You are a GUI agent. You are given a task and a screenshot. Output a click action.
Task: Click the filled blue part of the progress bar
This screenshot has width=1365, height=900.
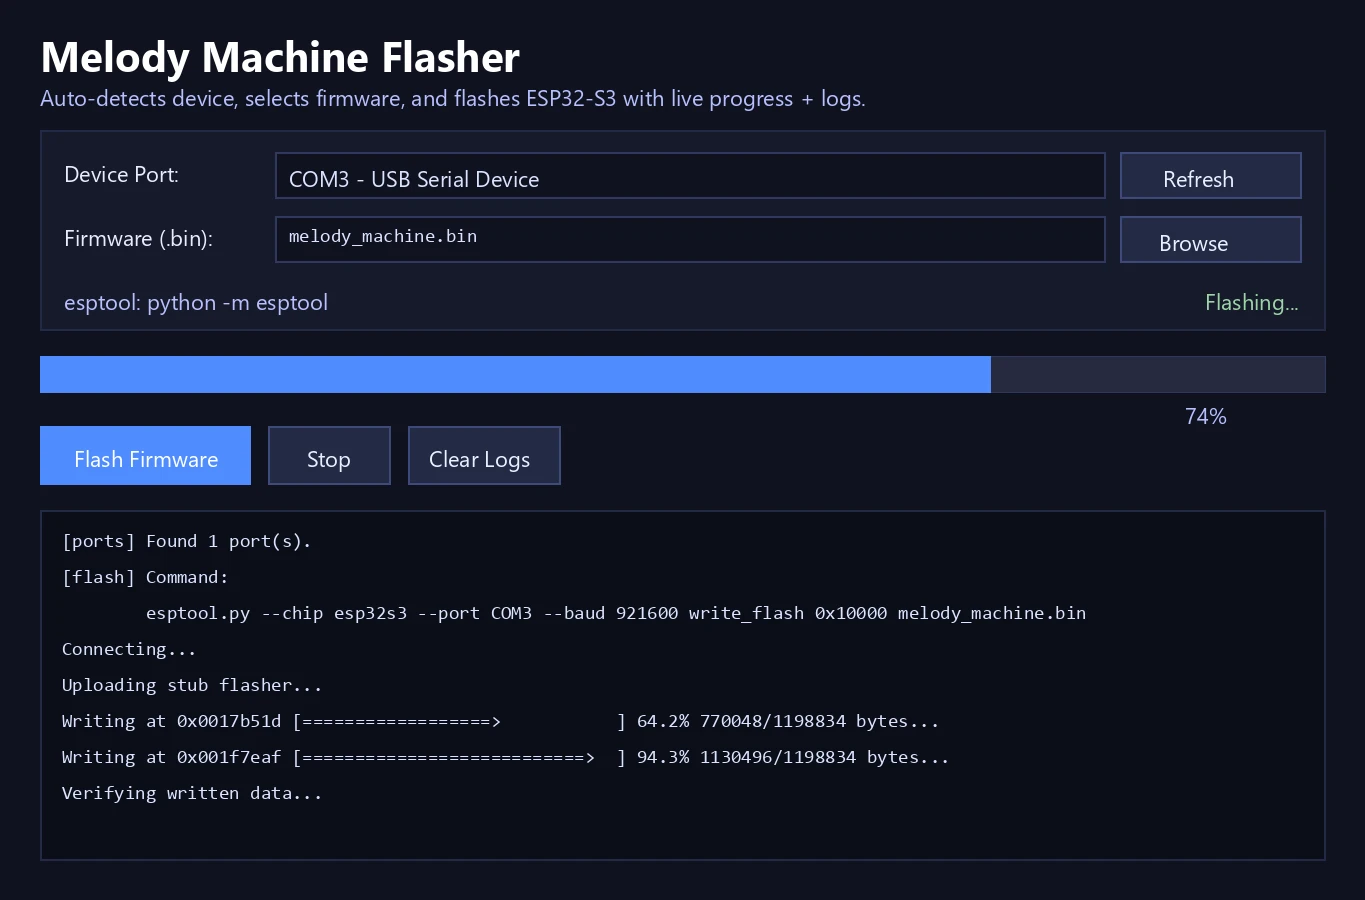[515, 375]
